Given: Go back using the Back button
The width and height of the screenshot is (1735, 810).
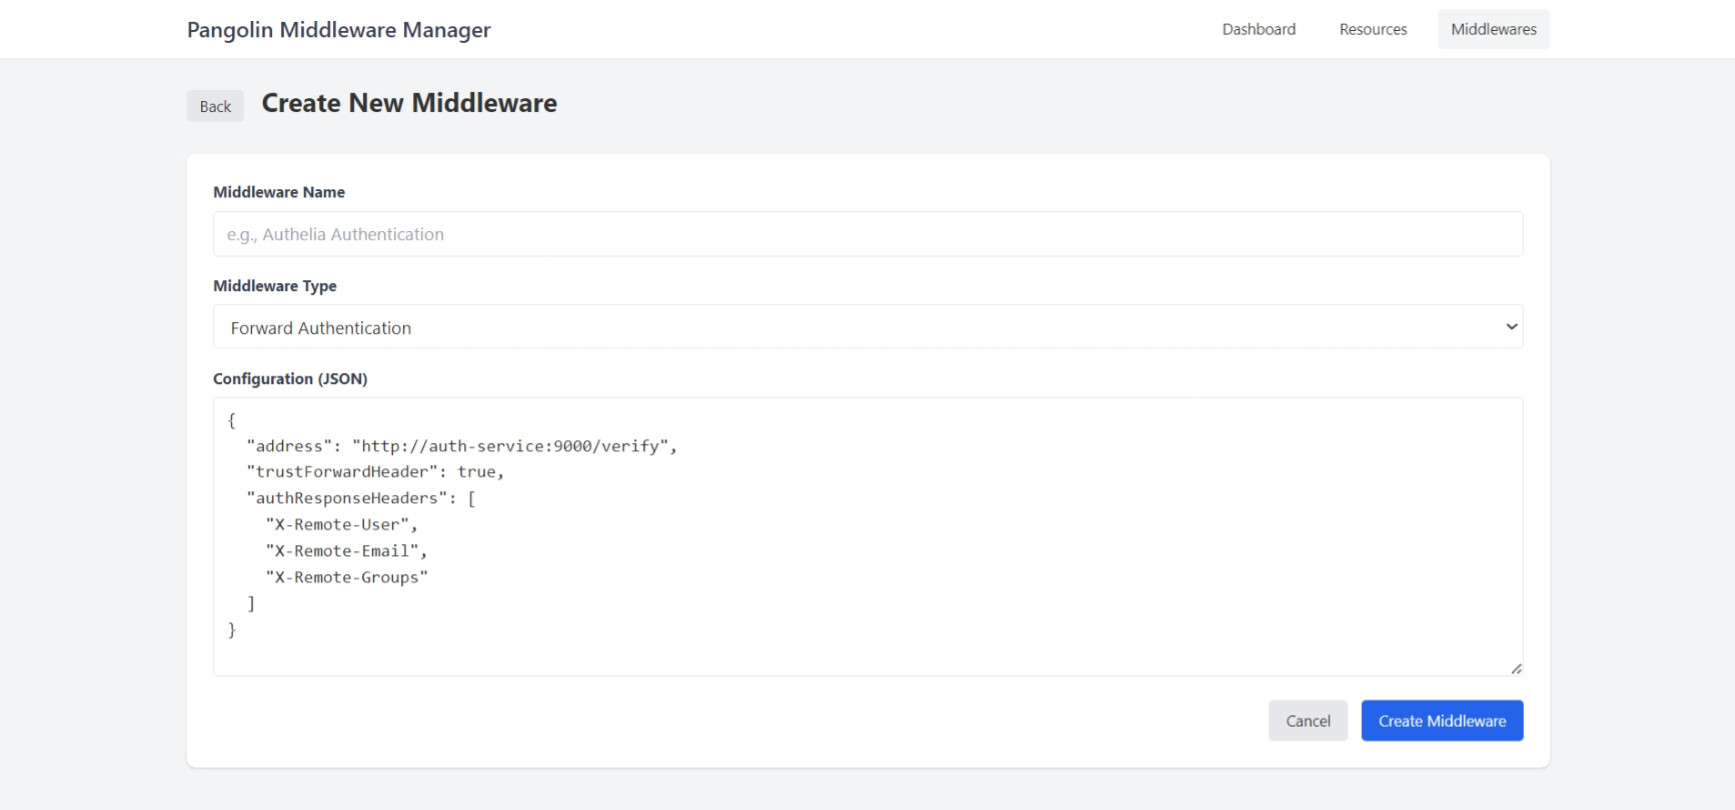Looking at the screenshot, I should 215,106.
